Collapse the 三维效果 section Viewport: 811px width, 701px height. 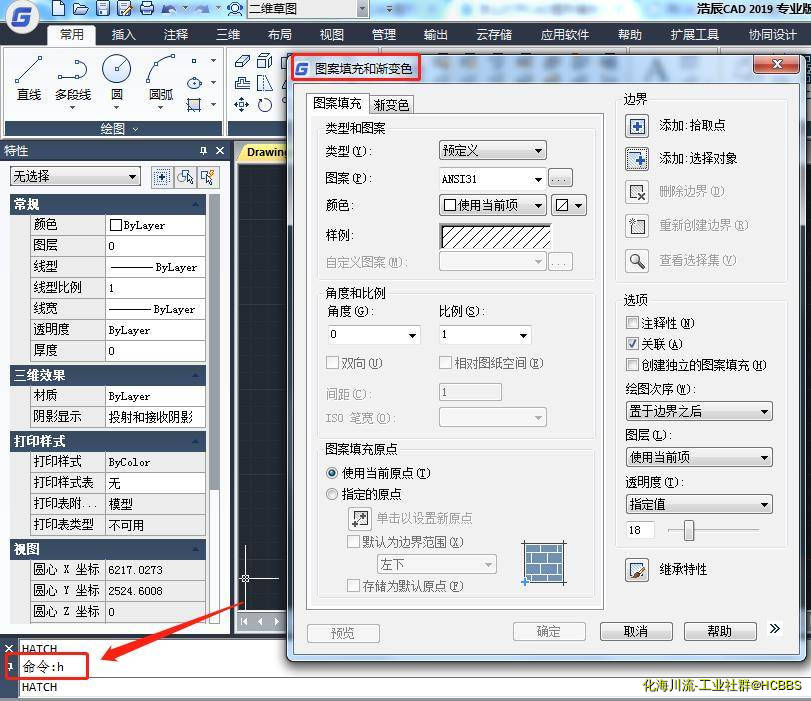(x=196, y=375)
